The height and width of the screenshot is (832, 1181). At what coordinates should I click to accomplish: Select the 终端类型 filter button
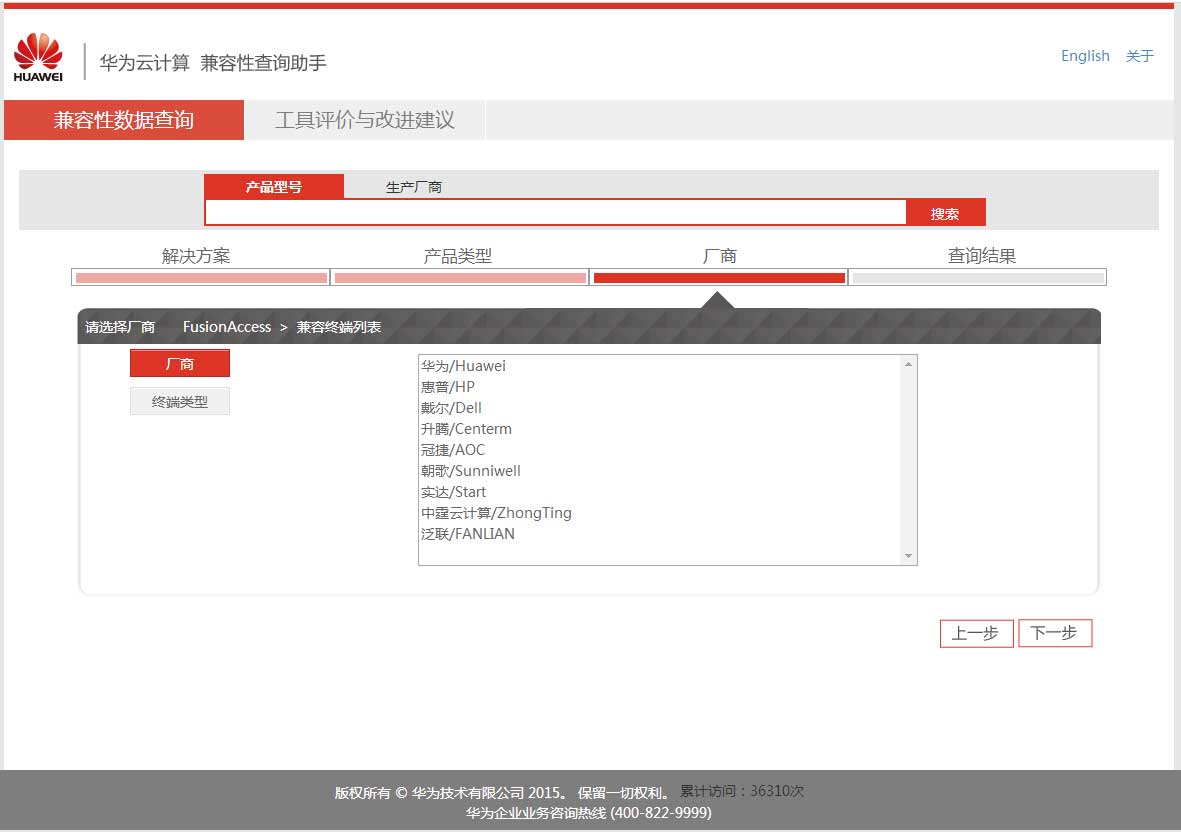(x=180, y=401)
